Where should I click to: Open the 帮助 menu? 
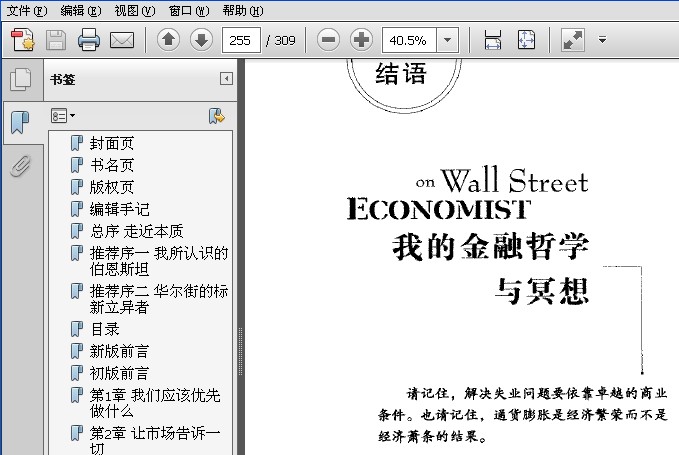tap(243, 10)
